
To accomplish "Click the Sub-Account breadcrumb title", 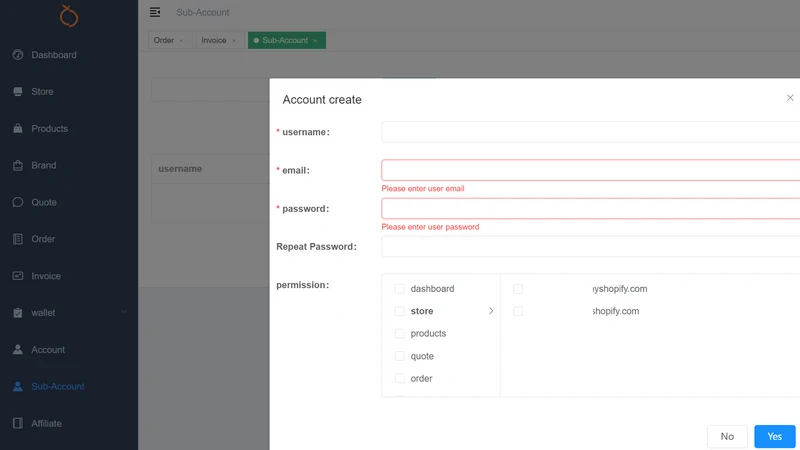I will point(203,12).
